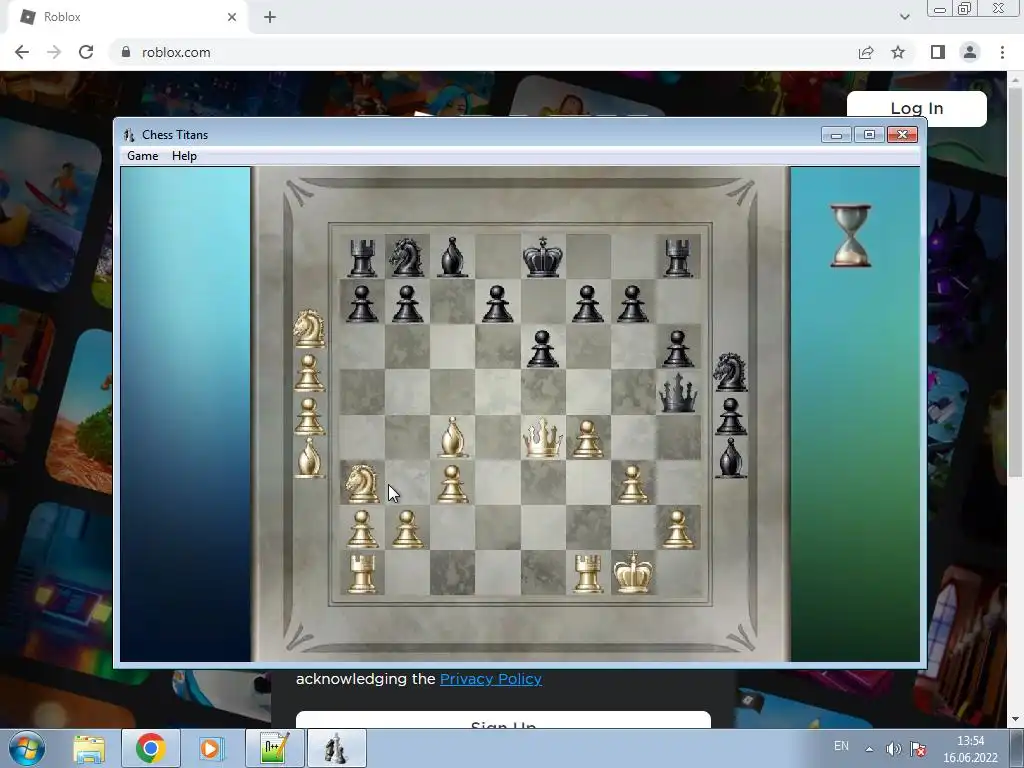Click the black pawn on h6

(678, 348)
